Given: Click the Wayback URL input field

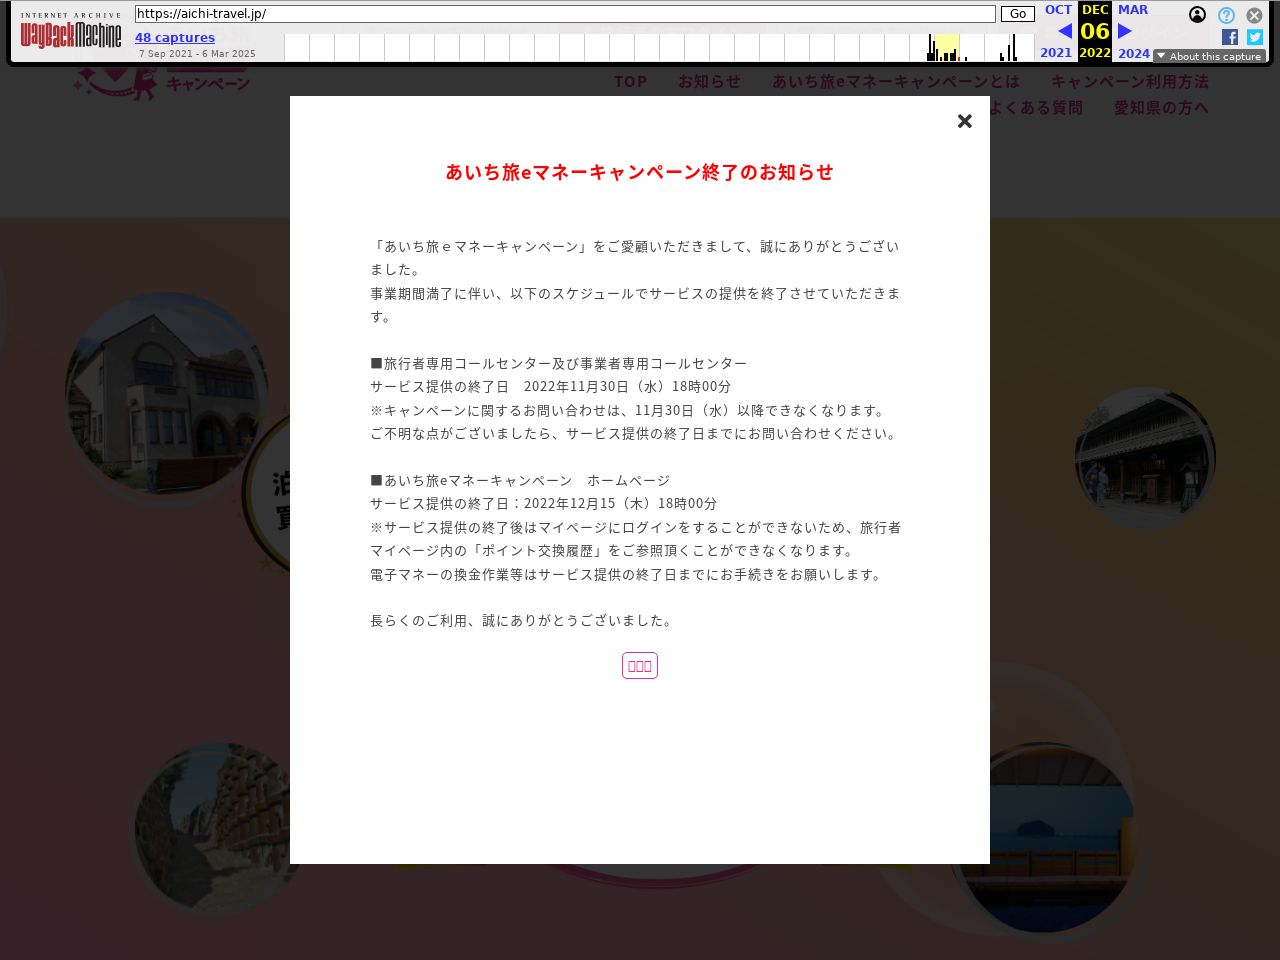Looking at the screenshot, I should pyautogui.click(x=565, y=14).
